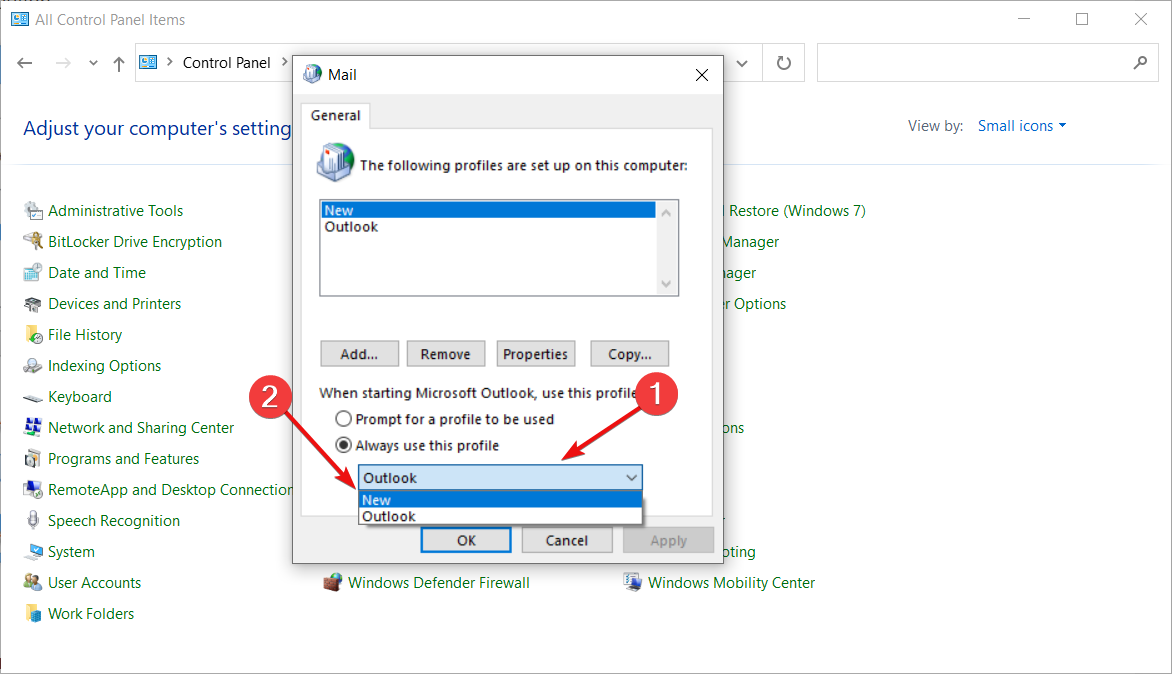Open the Keyboard settings link

point(80,397)
